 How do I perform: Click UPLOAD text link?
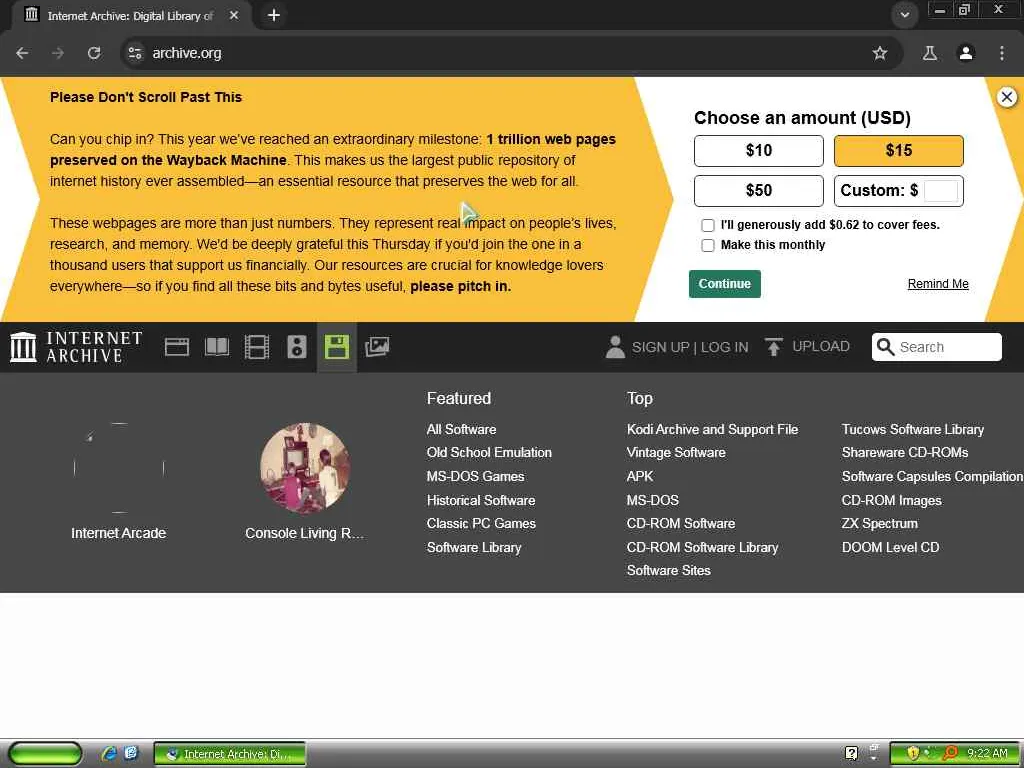point(821,347)
